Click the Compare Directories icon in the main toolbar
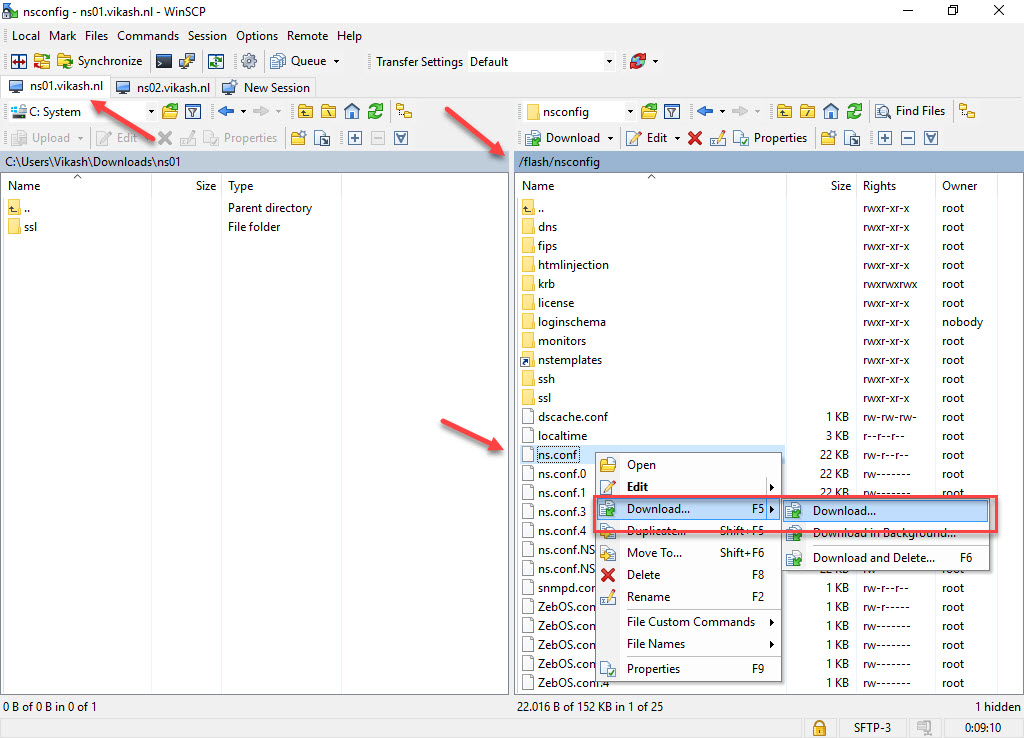 19,61
